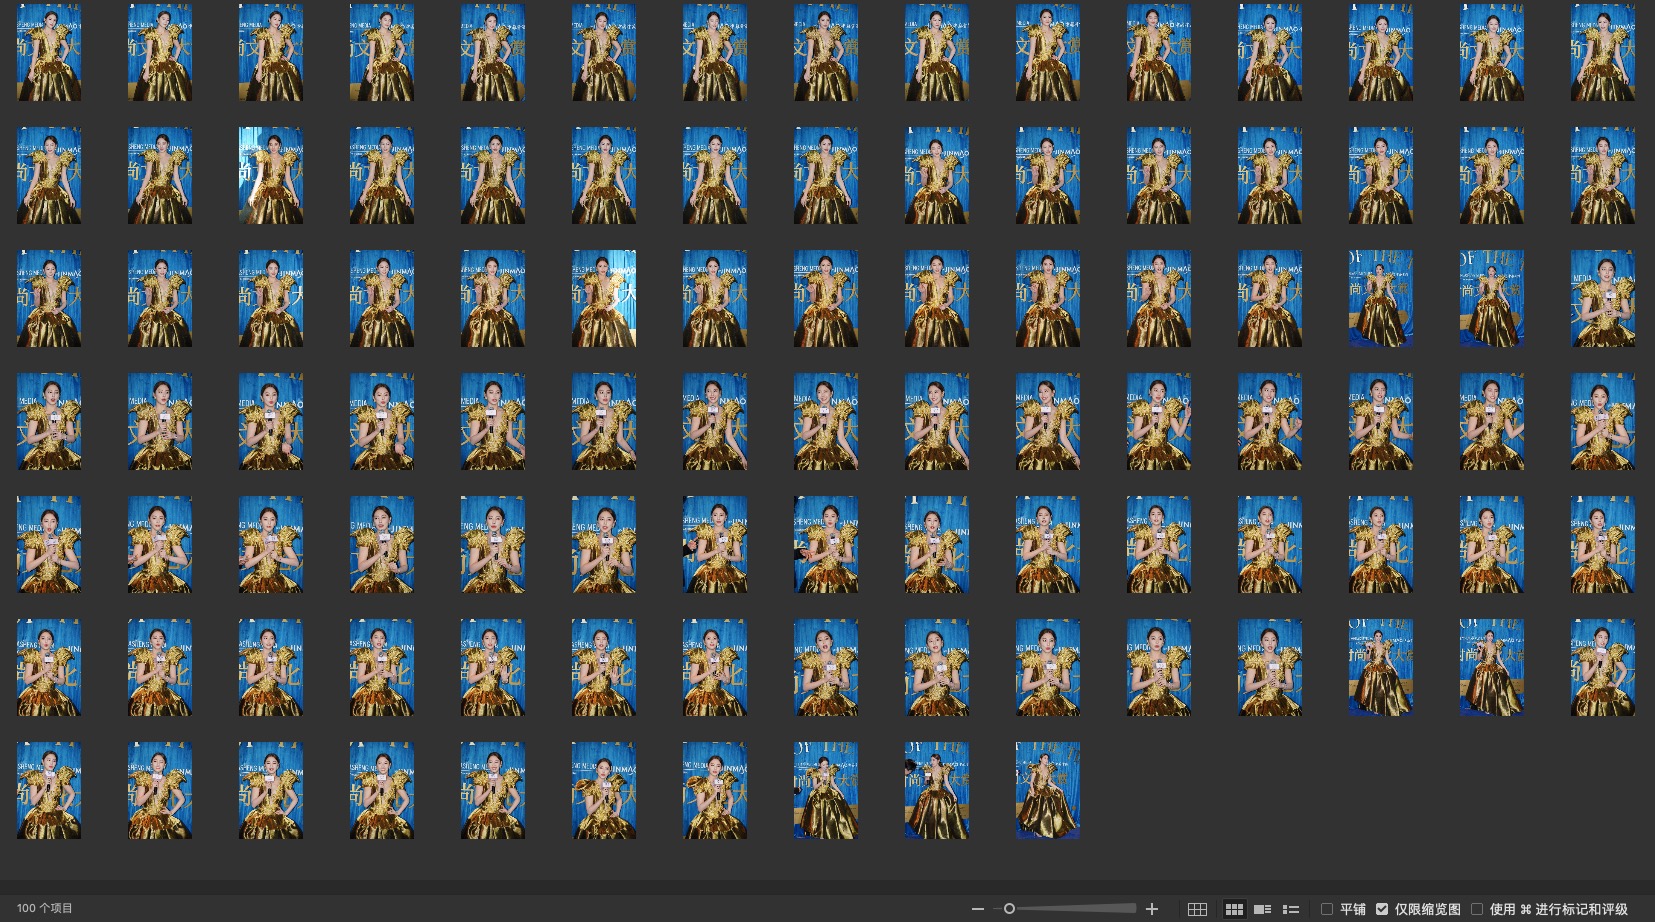Screen dimensions: 1655x922
Task: Enable 使用 ⌘ 进行标记和评级 checkbox
Action: (x=1477, y=909)
